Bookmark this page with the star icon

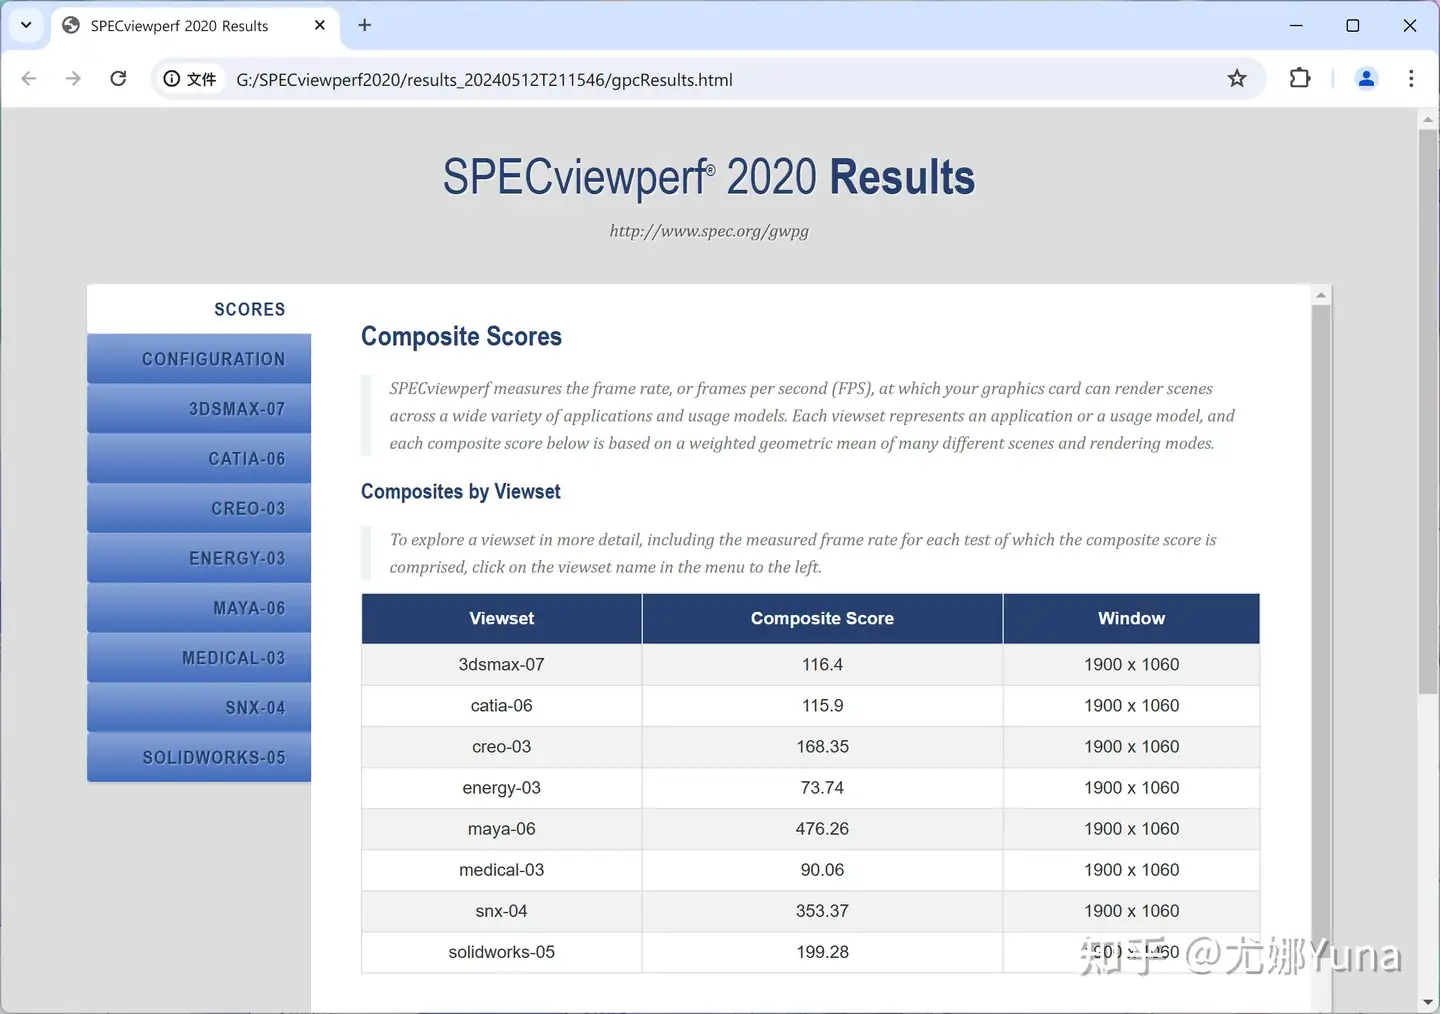click(x=1237, y=79)
